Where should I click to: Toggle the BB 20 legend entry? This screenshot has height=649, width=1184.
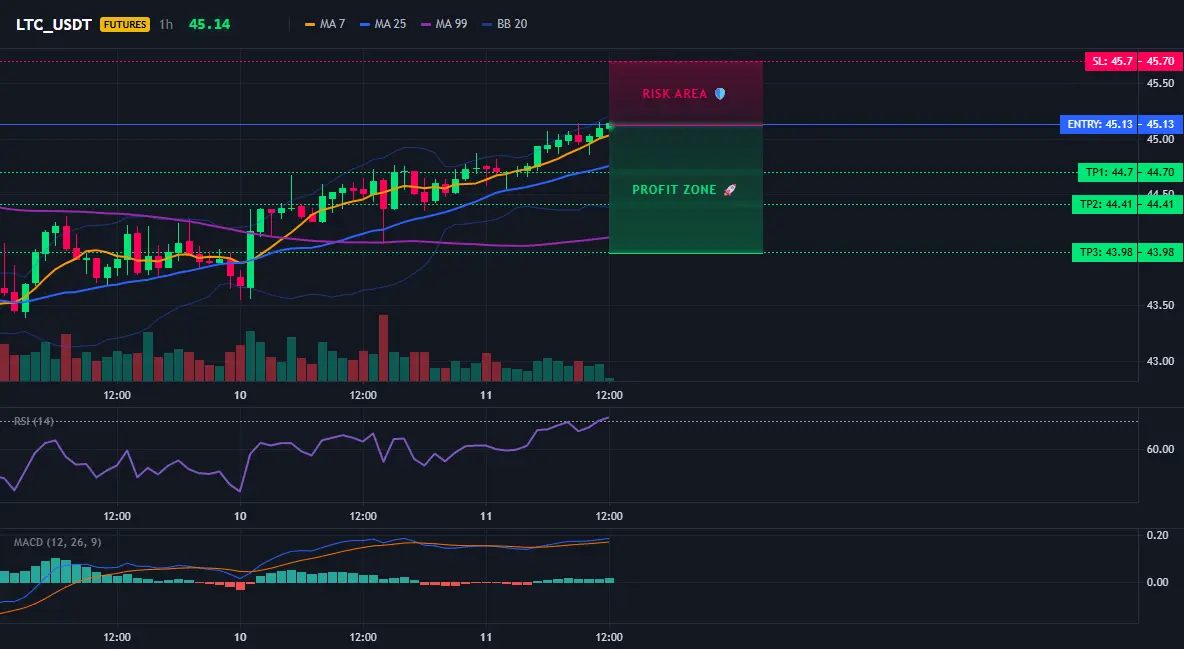[x=505, y=24]
